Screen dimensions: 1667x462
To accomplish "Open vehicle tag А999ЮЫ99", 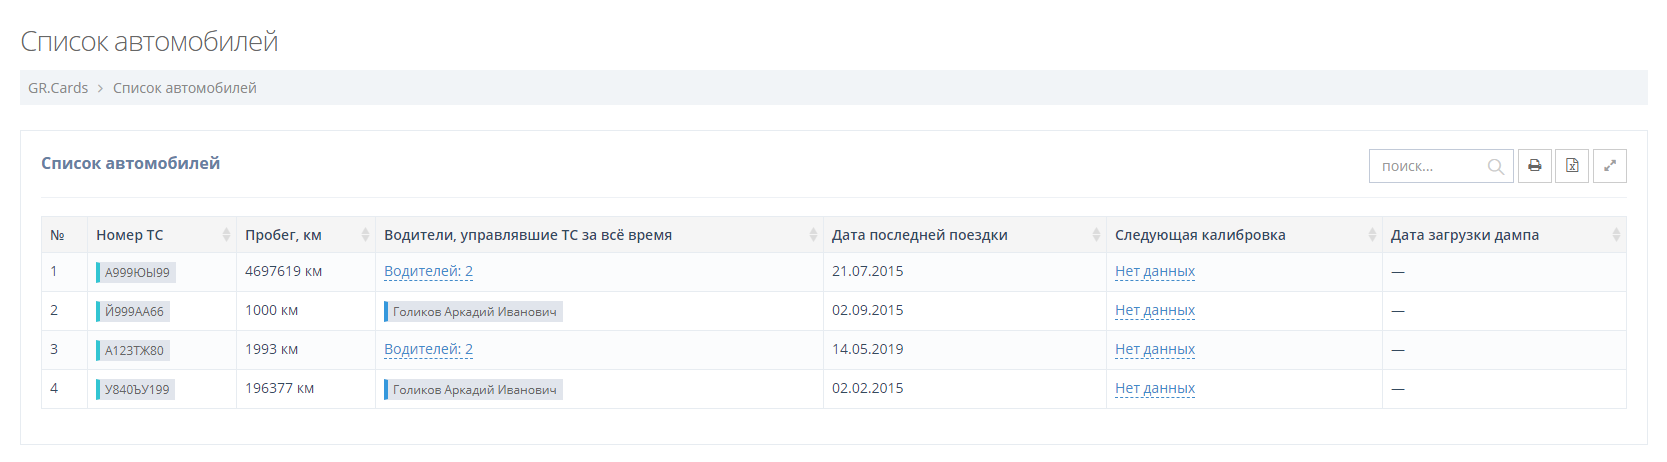I will 136,272.
